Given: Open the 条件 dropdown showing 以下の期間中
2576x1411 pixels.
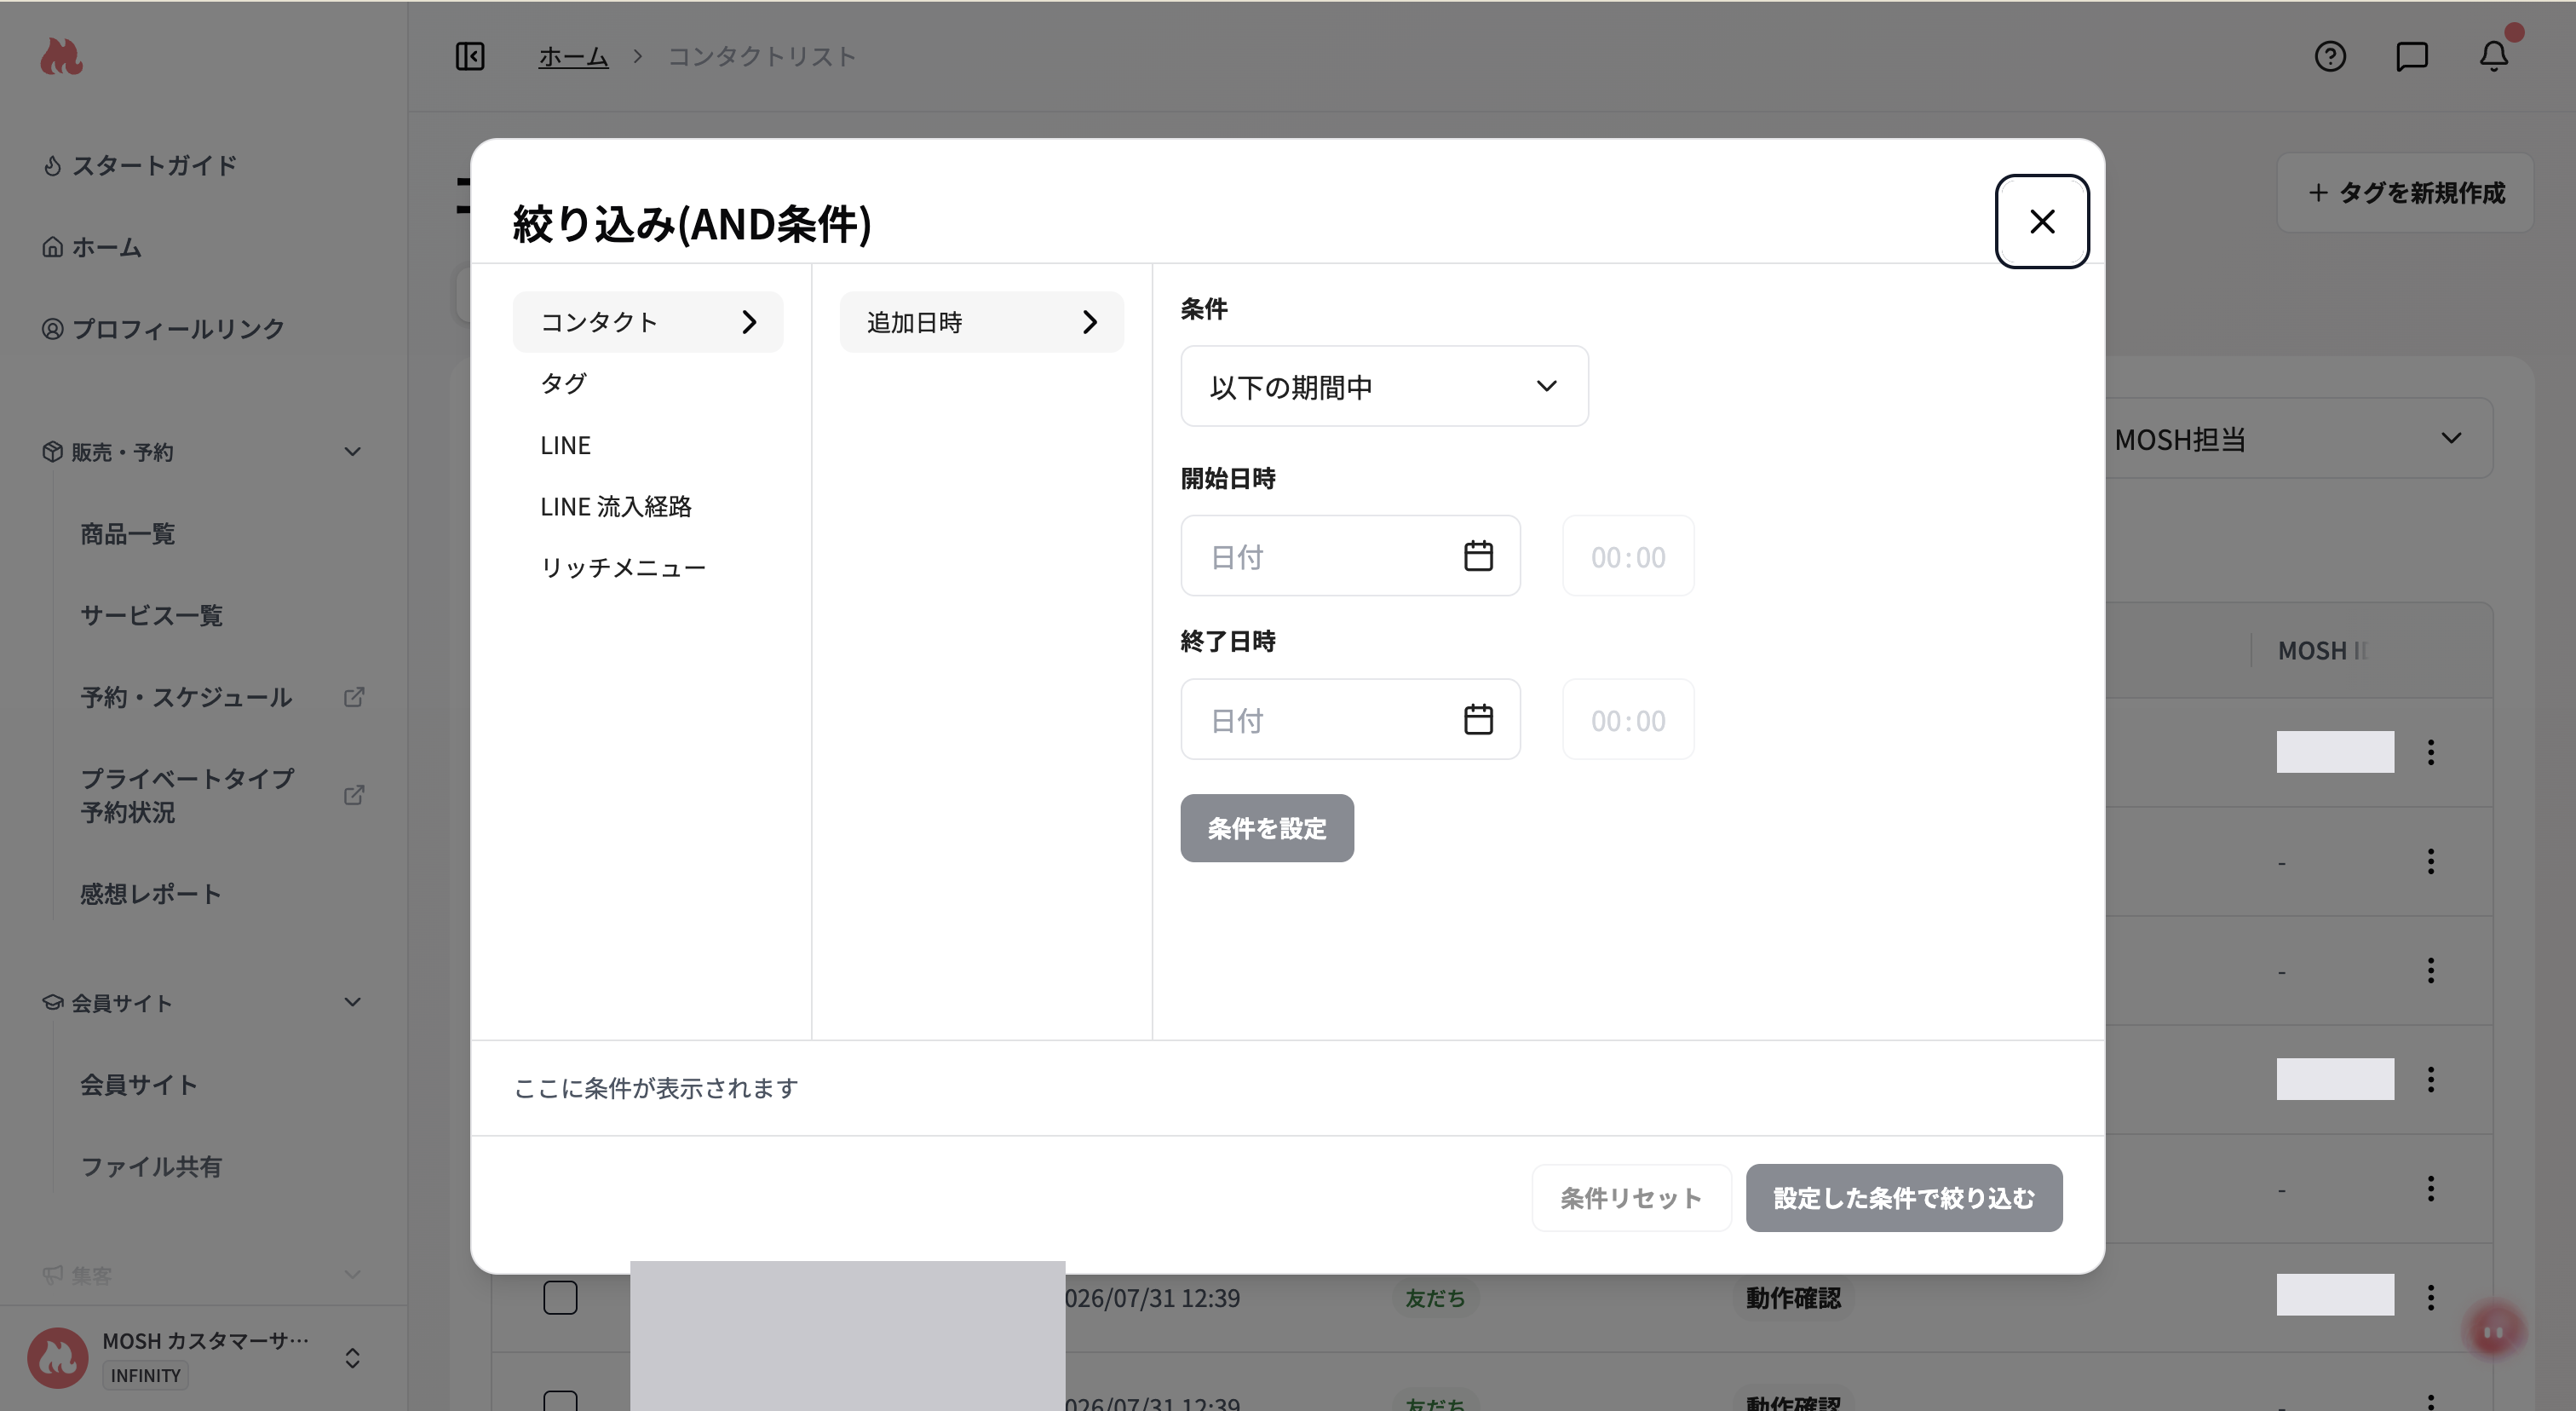Looking at the screenshot, I should click(1384, 386).
